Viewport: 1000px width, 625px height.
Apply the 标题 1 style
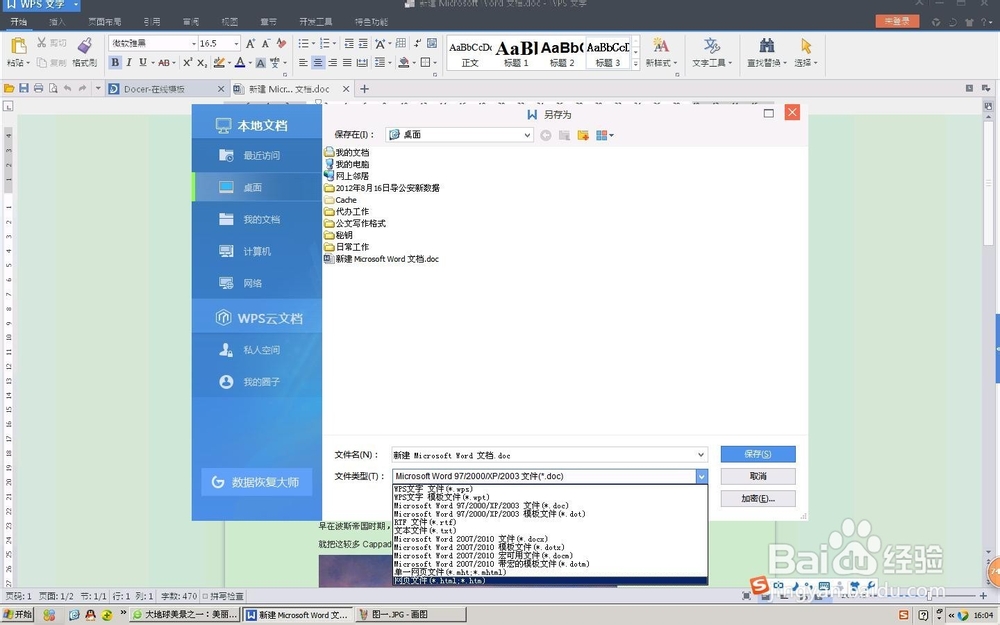click(516, 52)
